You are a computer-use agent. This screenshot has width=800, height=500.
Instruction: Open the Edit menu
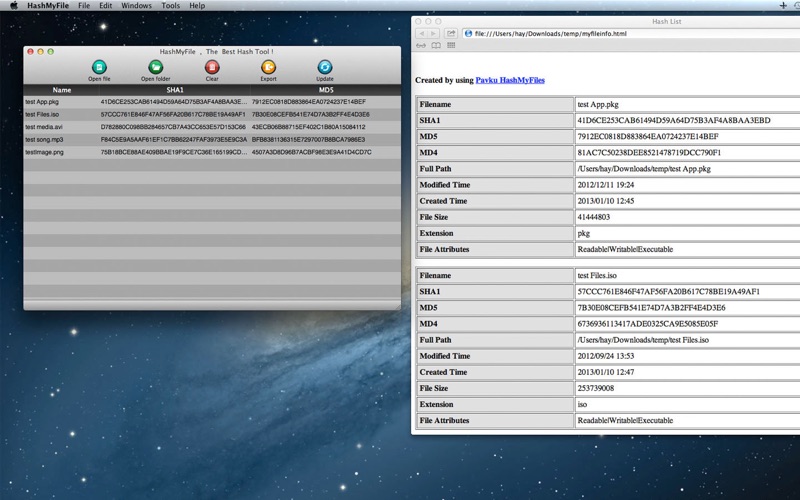[106, 6]
